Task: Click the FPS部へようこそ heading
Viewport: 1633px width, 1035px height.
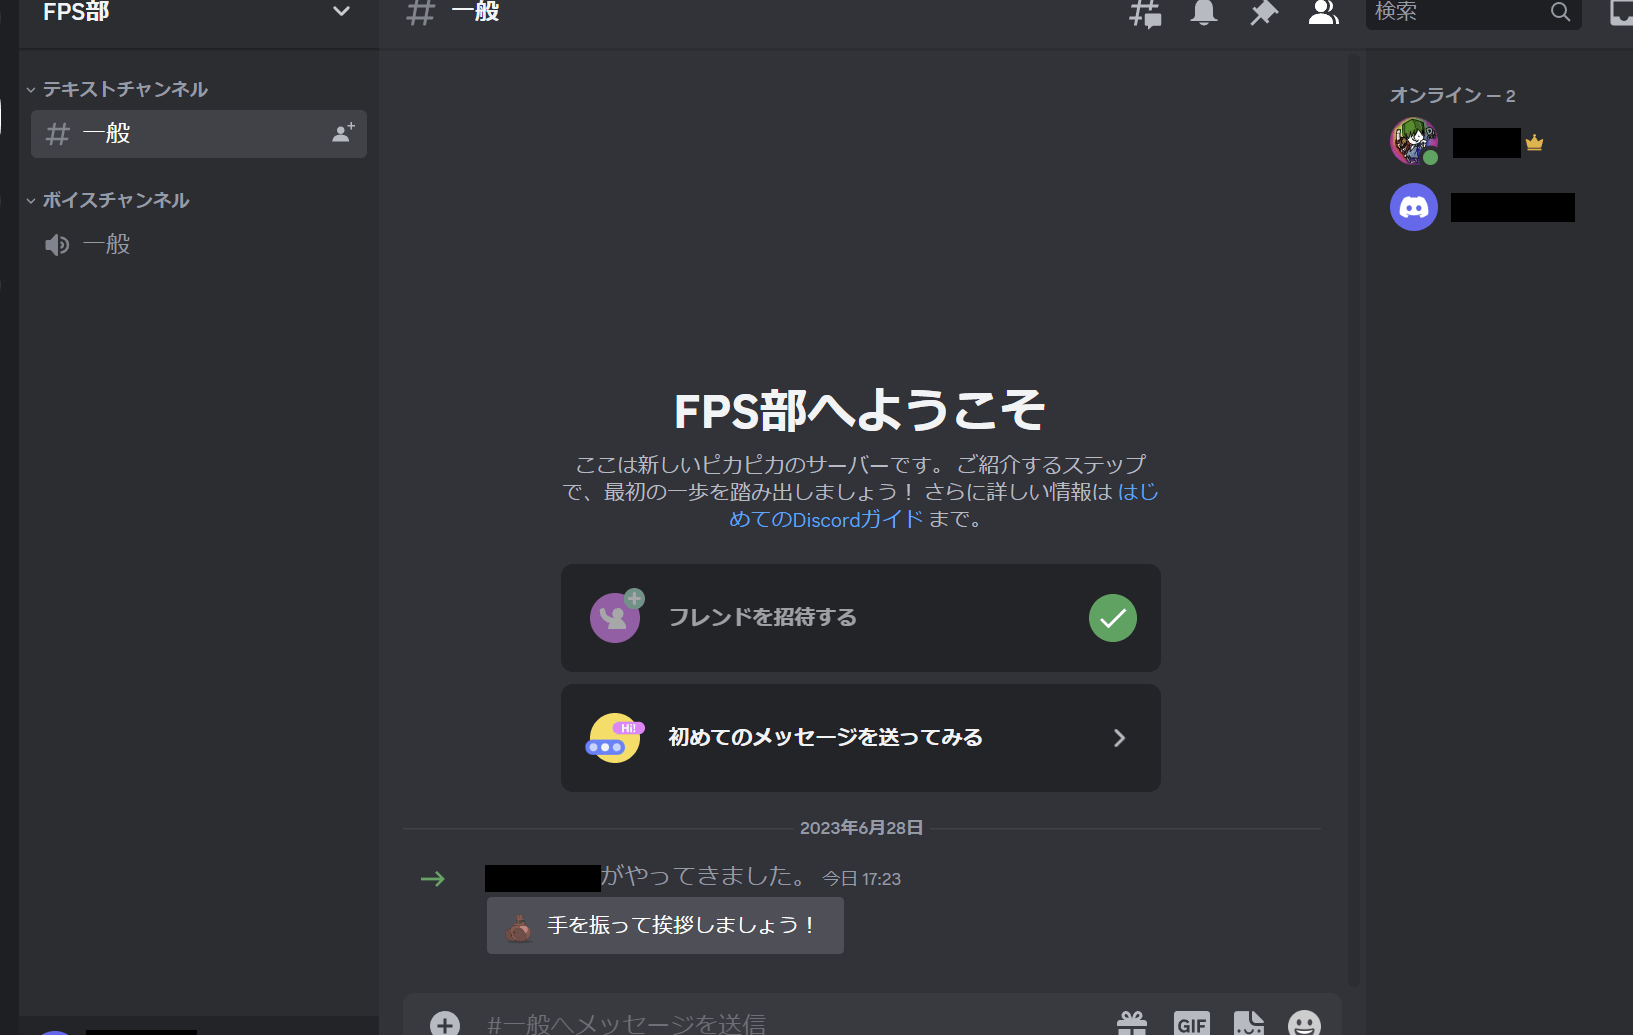Action: [x=860, y=410]
